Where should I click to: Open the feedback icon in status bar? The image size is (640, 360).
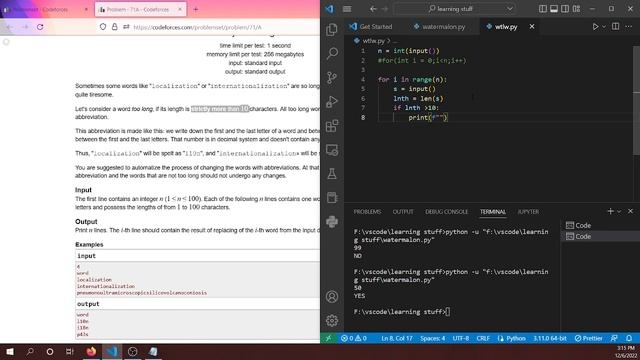click(x=614, y=338)
